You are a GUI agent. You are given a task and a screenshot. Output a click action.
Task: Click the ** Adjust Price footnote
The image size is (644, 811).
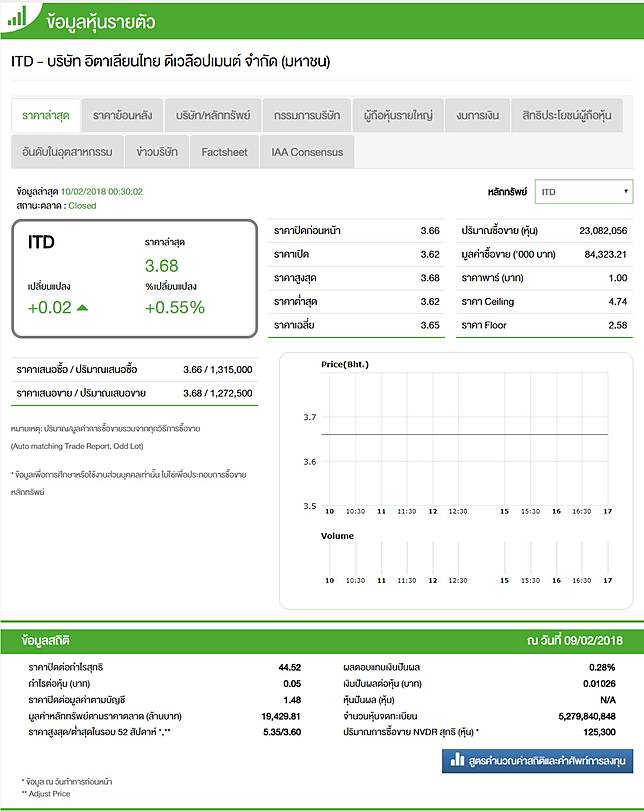click(x=46, y=793)
